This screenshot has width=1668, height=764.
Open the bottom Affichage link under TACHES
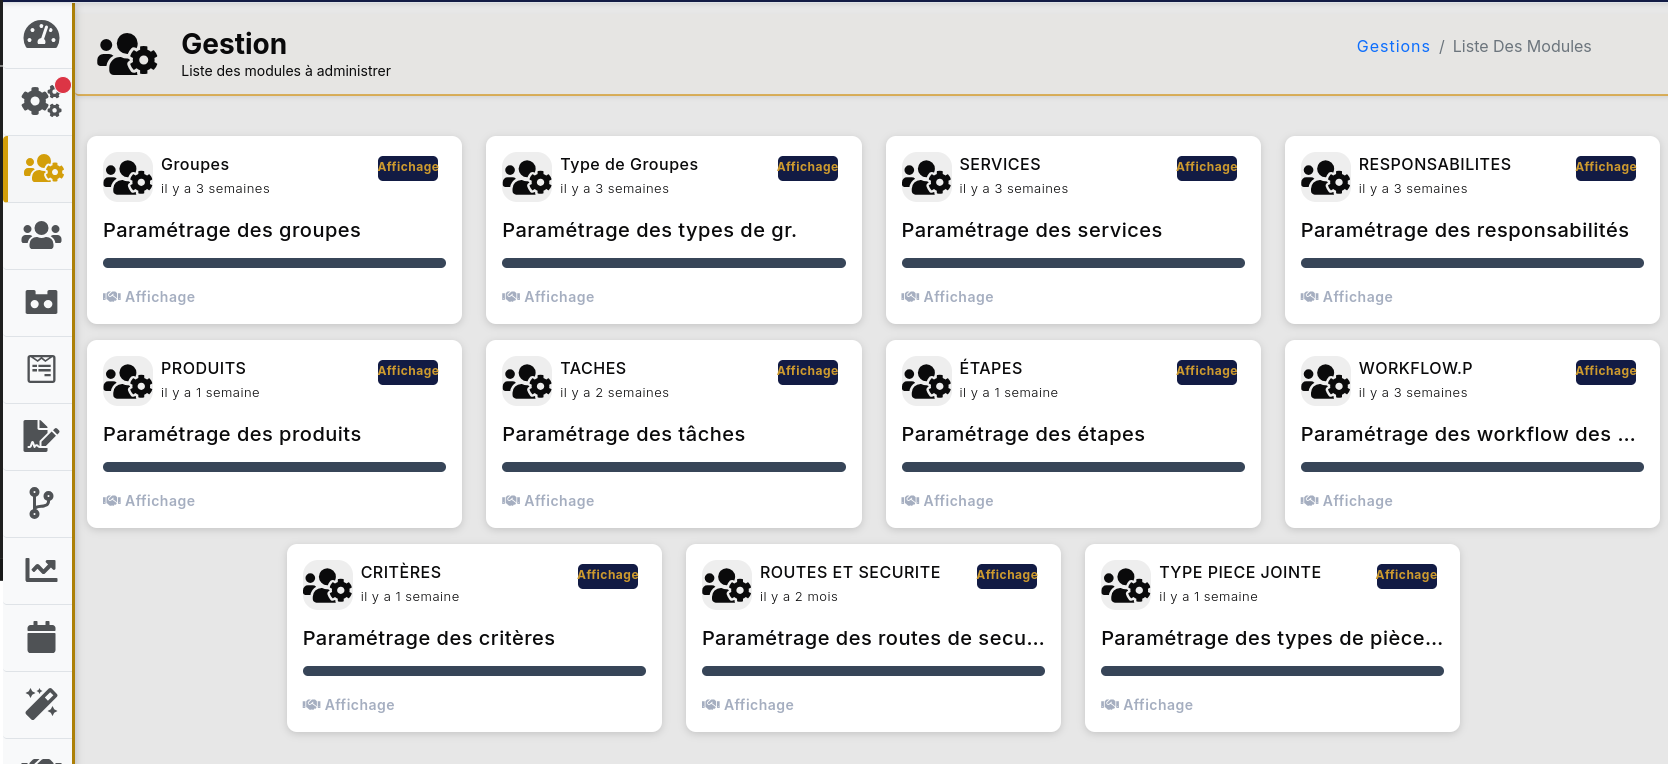pyautogui.click(x=548, y=501)
